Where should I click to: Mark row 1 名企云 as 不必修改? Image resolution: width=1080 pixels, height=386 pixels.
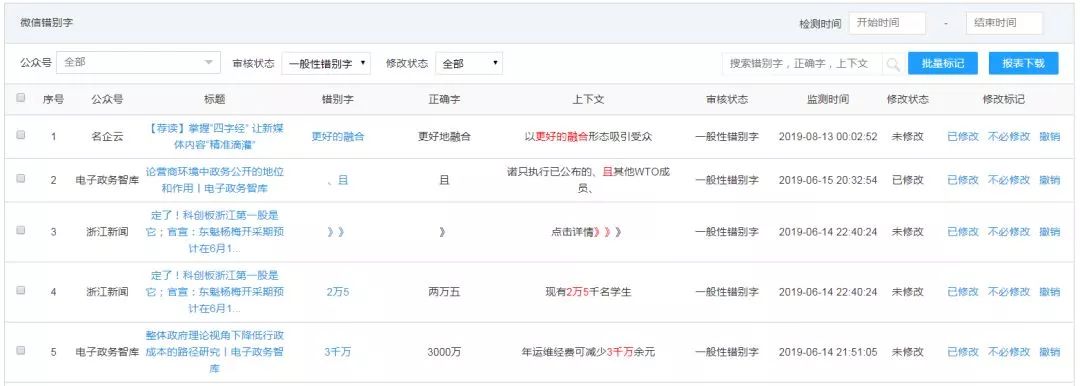[x=1009, y=136]
